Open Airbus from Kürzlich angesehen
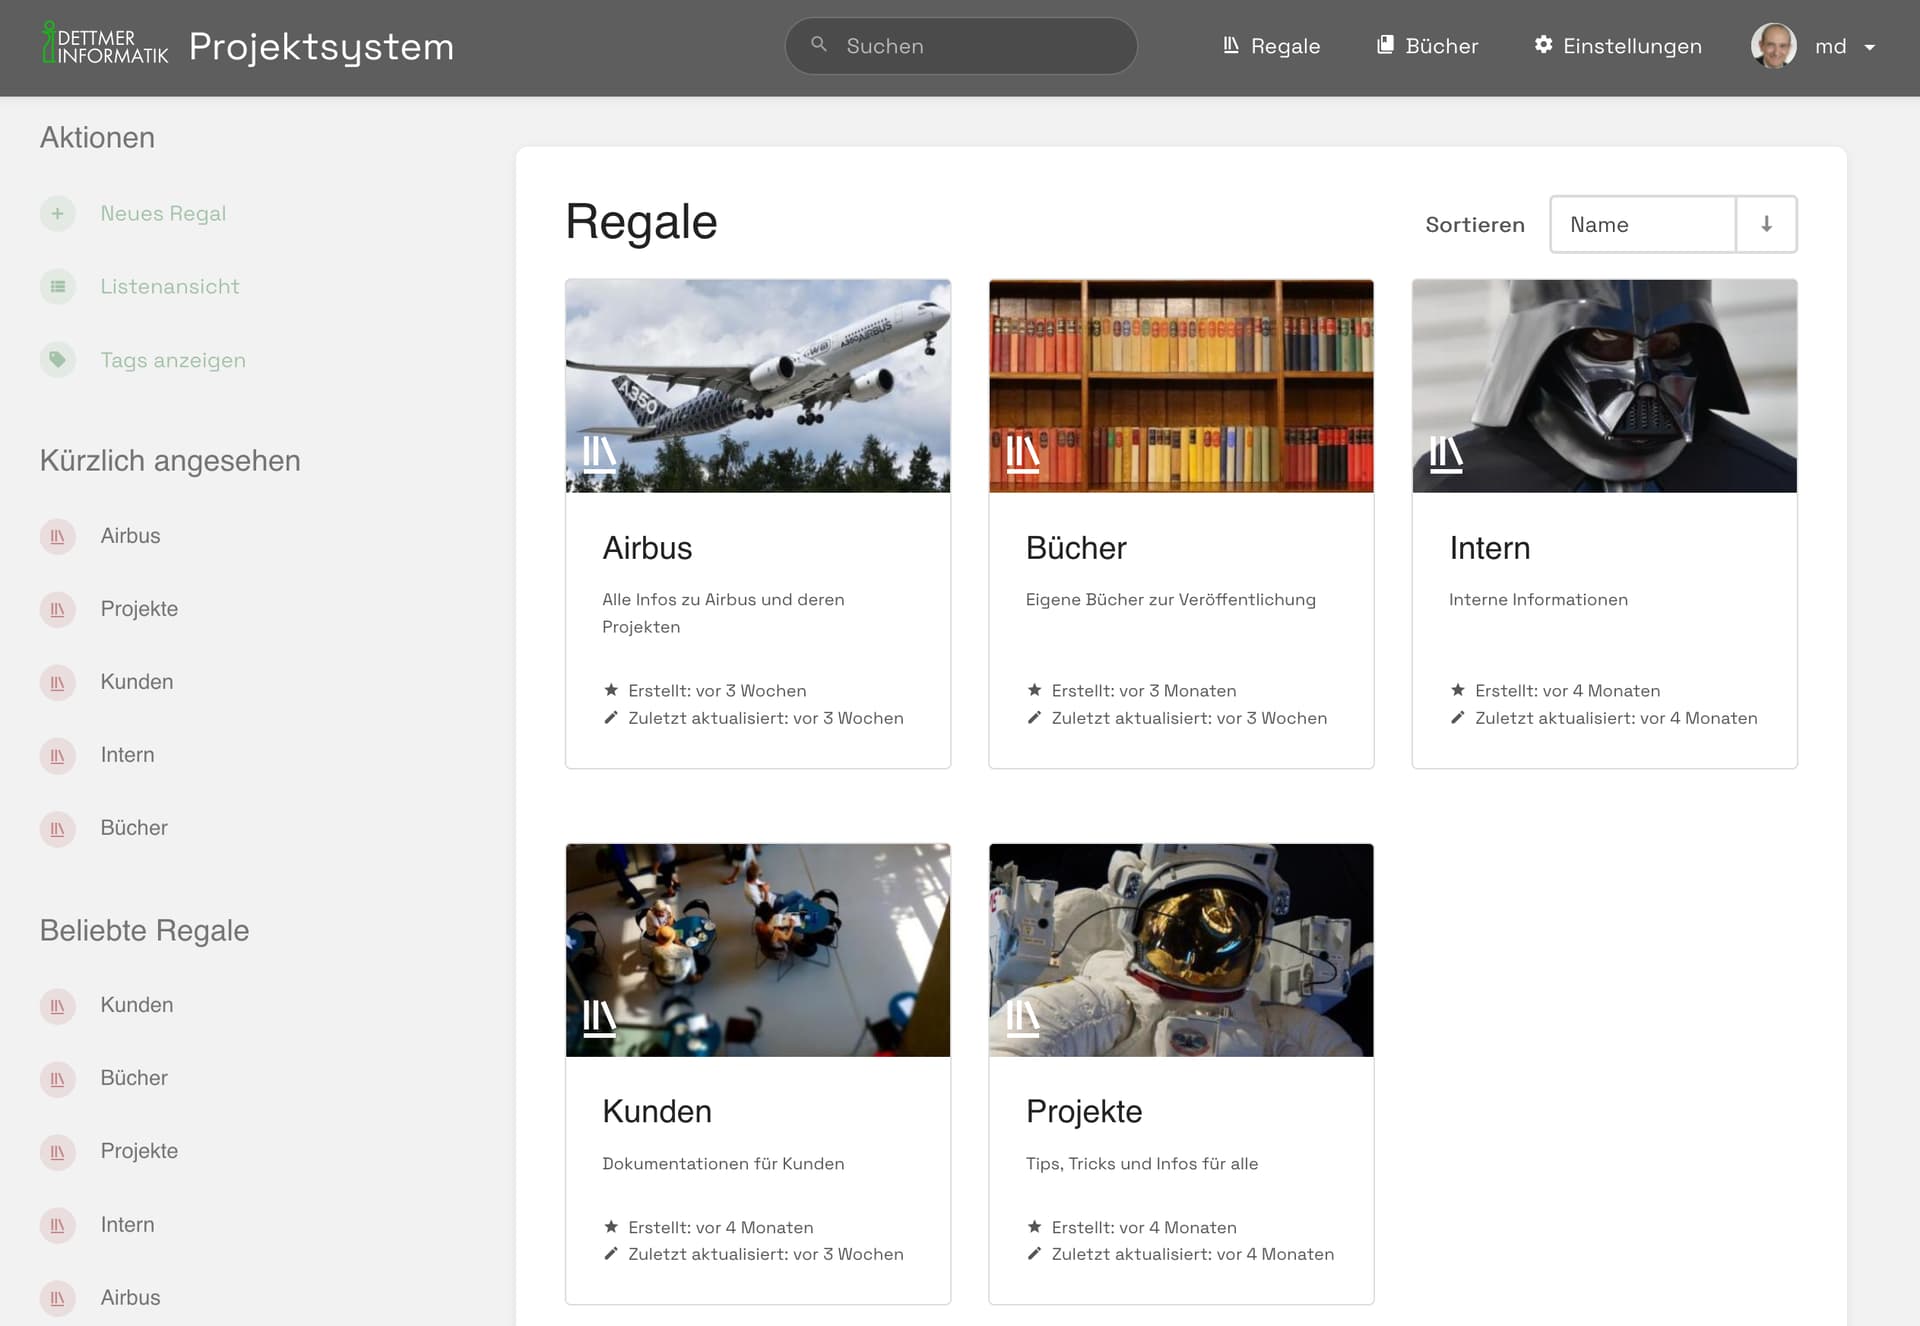 click(130, 536)
